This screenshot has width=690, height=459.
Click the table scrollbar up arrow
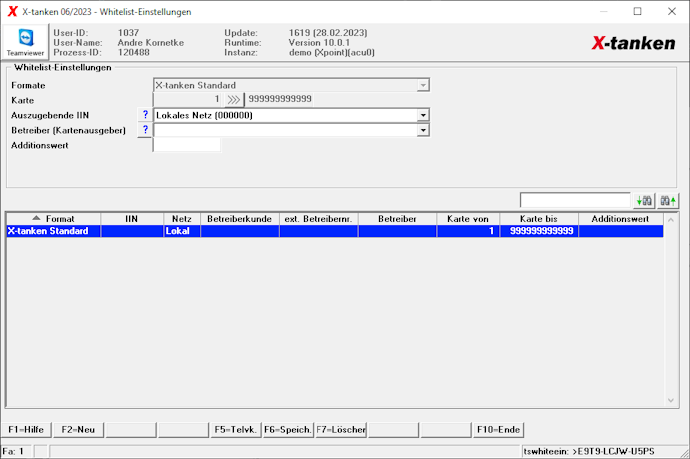tap(671, 220)
